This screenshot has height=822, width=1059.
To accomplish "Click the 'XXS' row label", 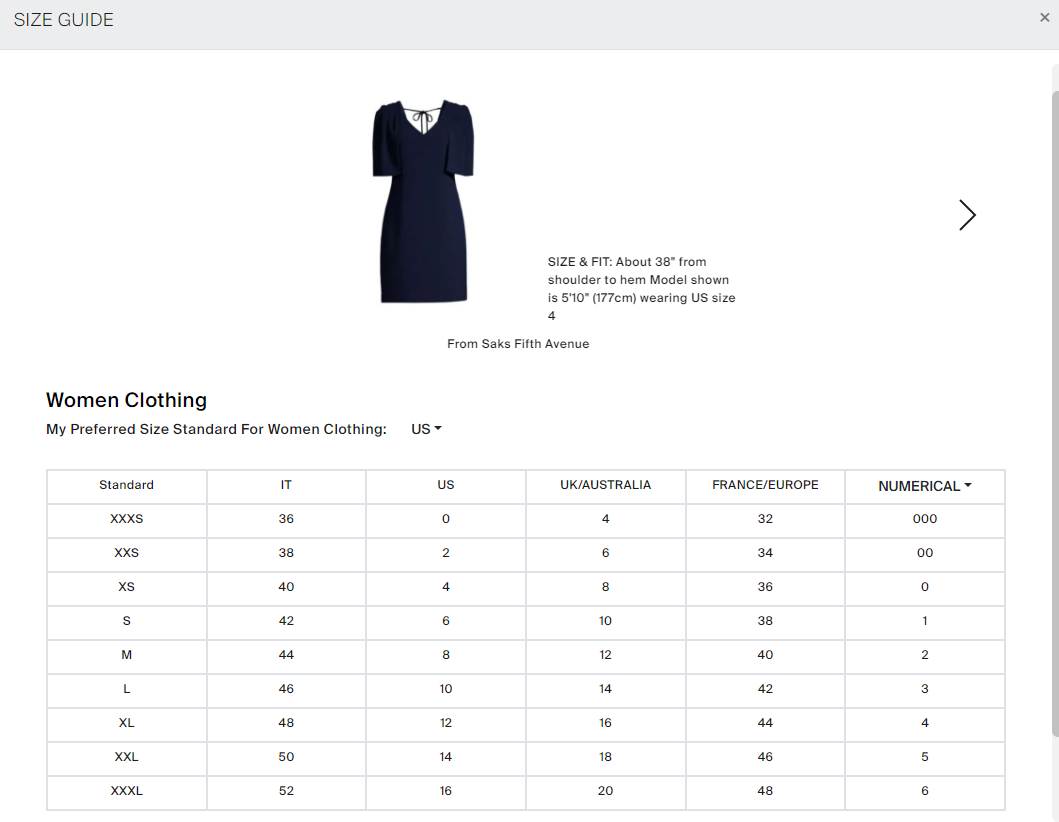I will tap(126, 553).
